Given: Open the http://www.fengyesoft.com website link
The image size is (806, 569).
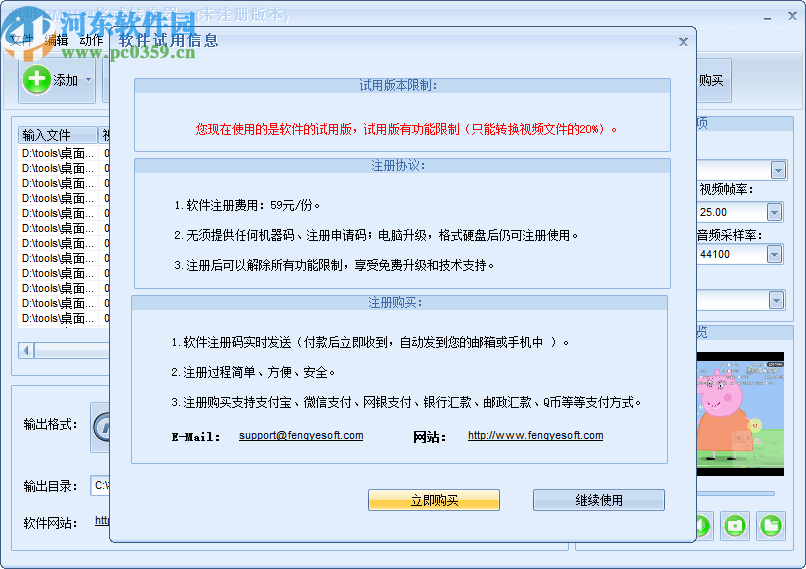Looking at the screenshot, I should pos(535,435).
